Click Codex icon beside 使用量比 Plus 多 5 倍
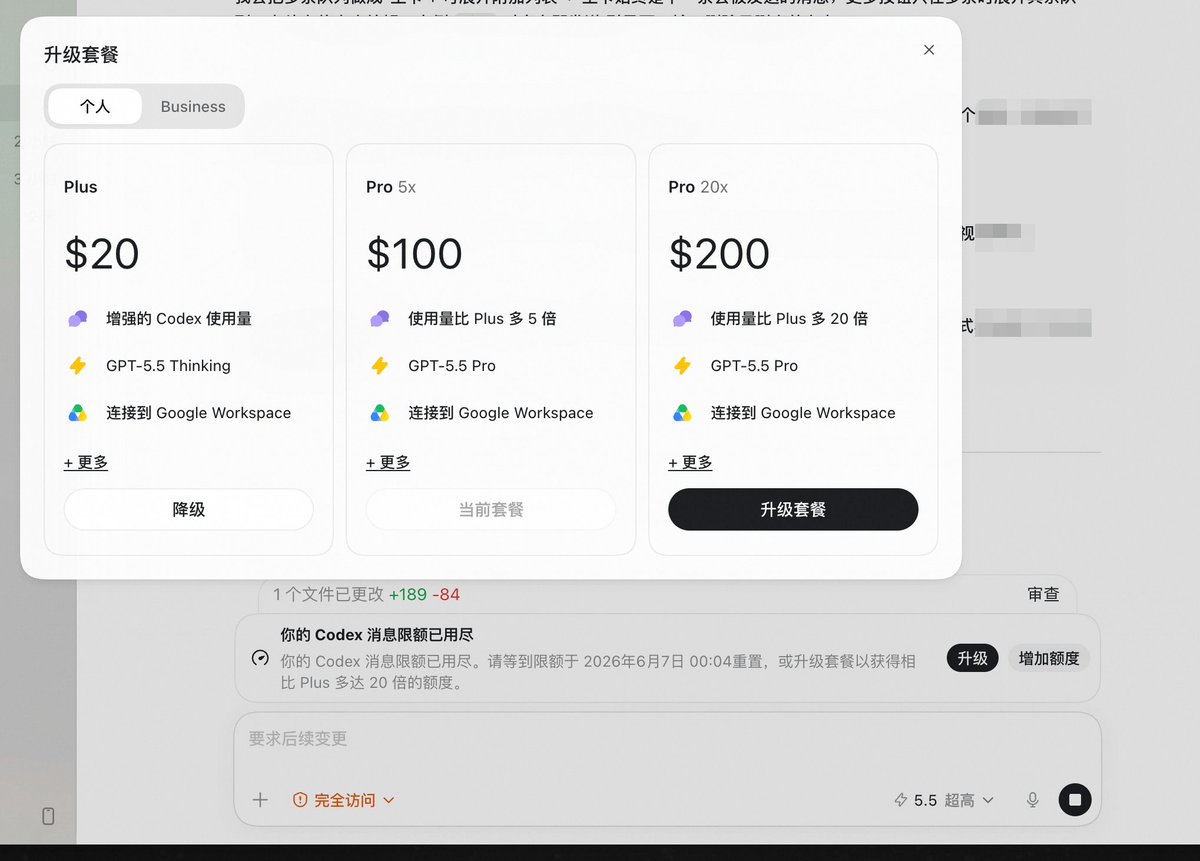This screenshot has width=1200, height=861. [380, 319]
